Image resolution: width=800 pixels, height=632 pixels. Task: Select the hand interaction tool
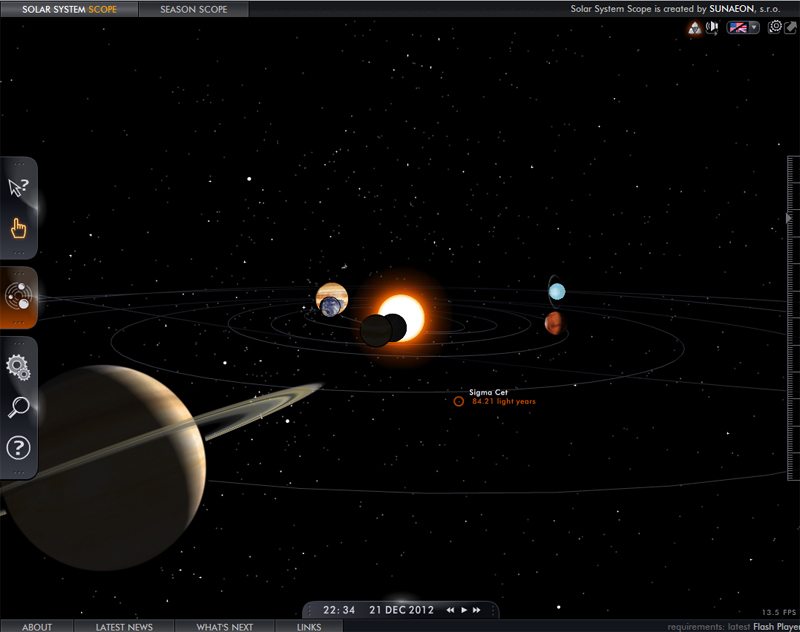click(18, 228)
